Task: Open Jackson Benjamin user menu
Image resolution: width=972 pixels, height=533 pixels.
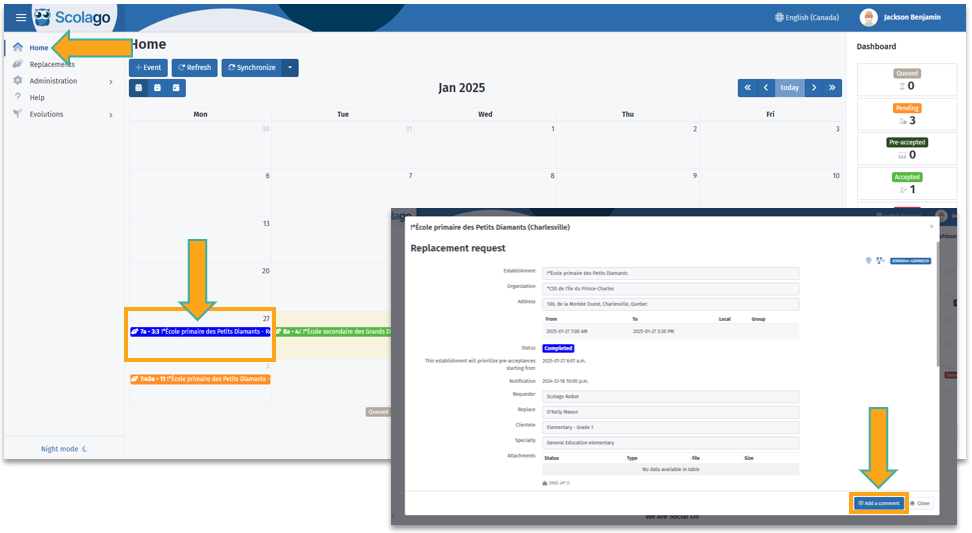Action: tap(900, 17)
